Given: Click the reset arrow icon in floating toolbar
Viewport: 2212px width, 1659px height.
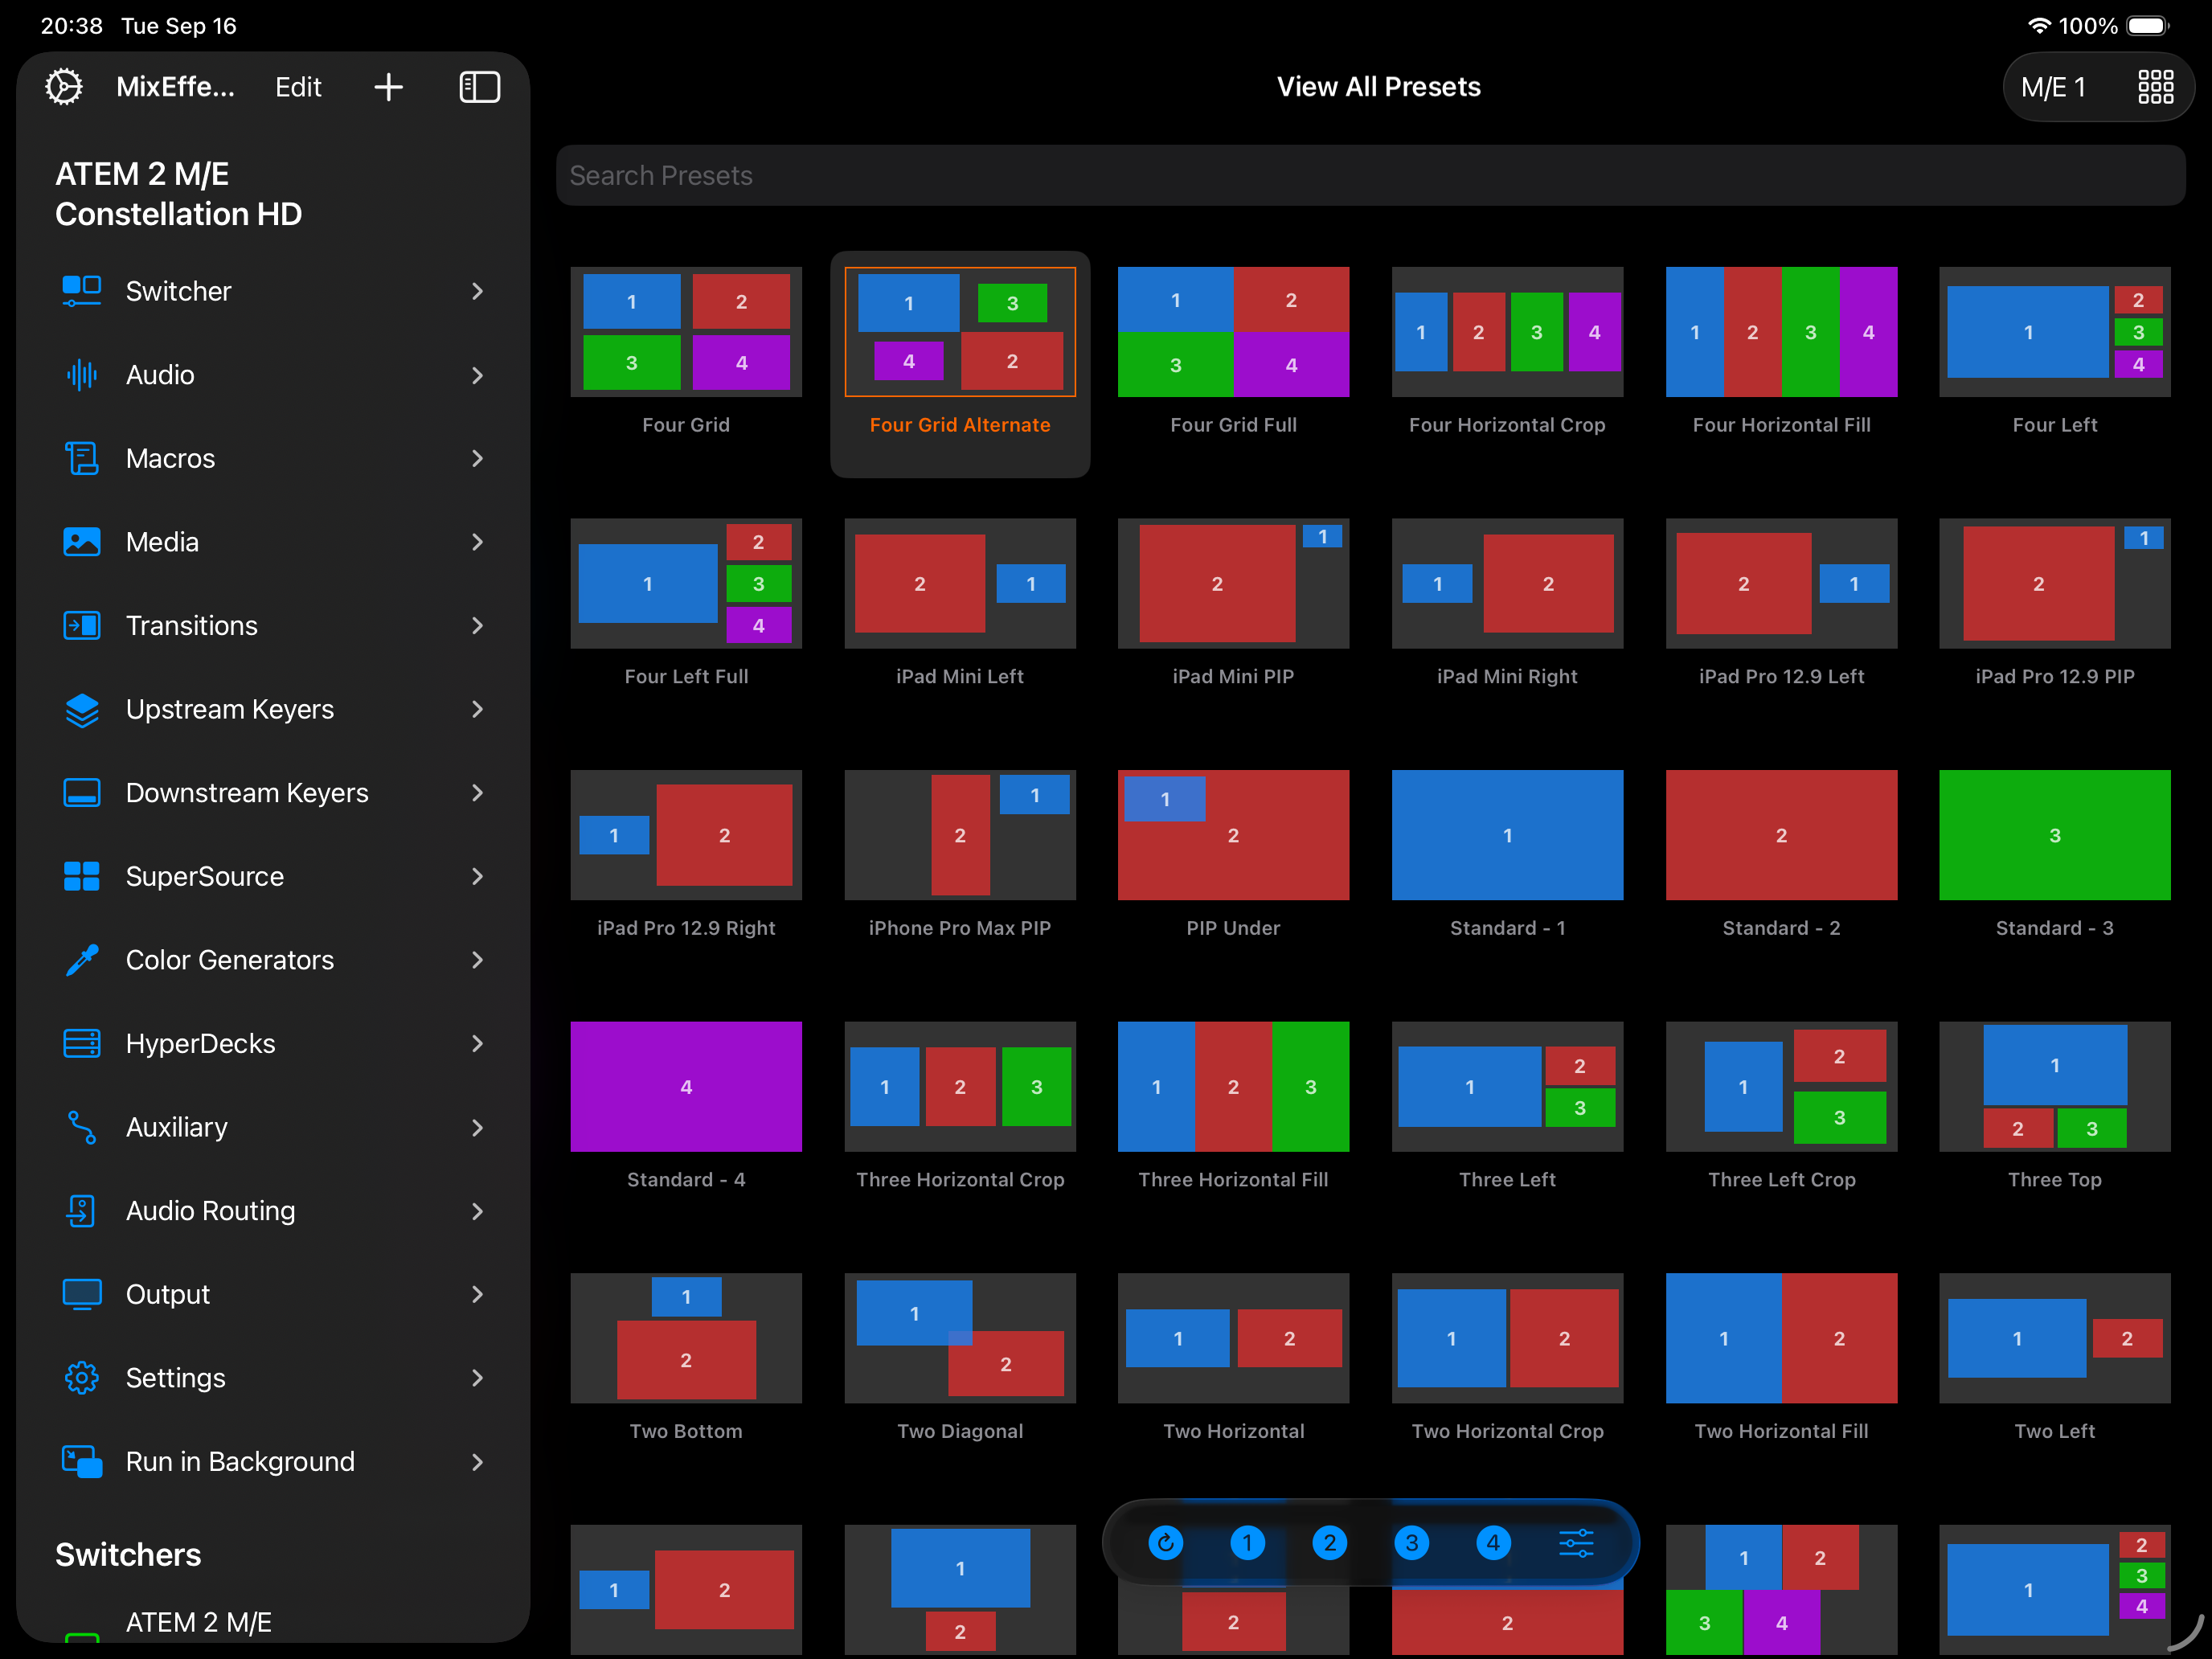Looking at the screenshot, I should coord(1165,1543).
